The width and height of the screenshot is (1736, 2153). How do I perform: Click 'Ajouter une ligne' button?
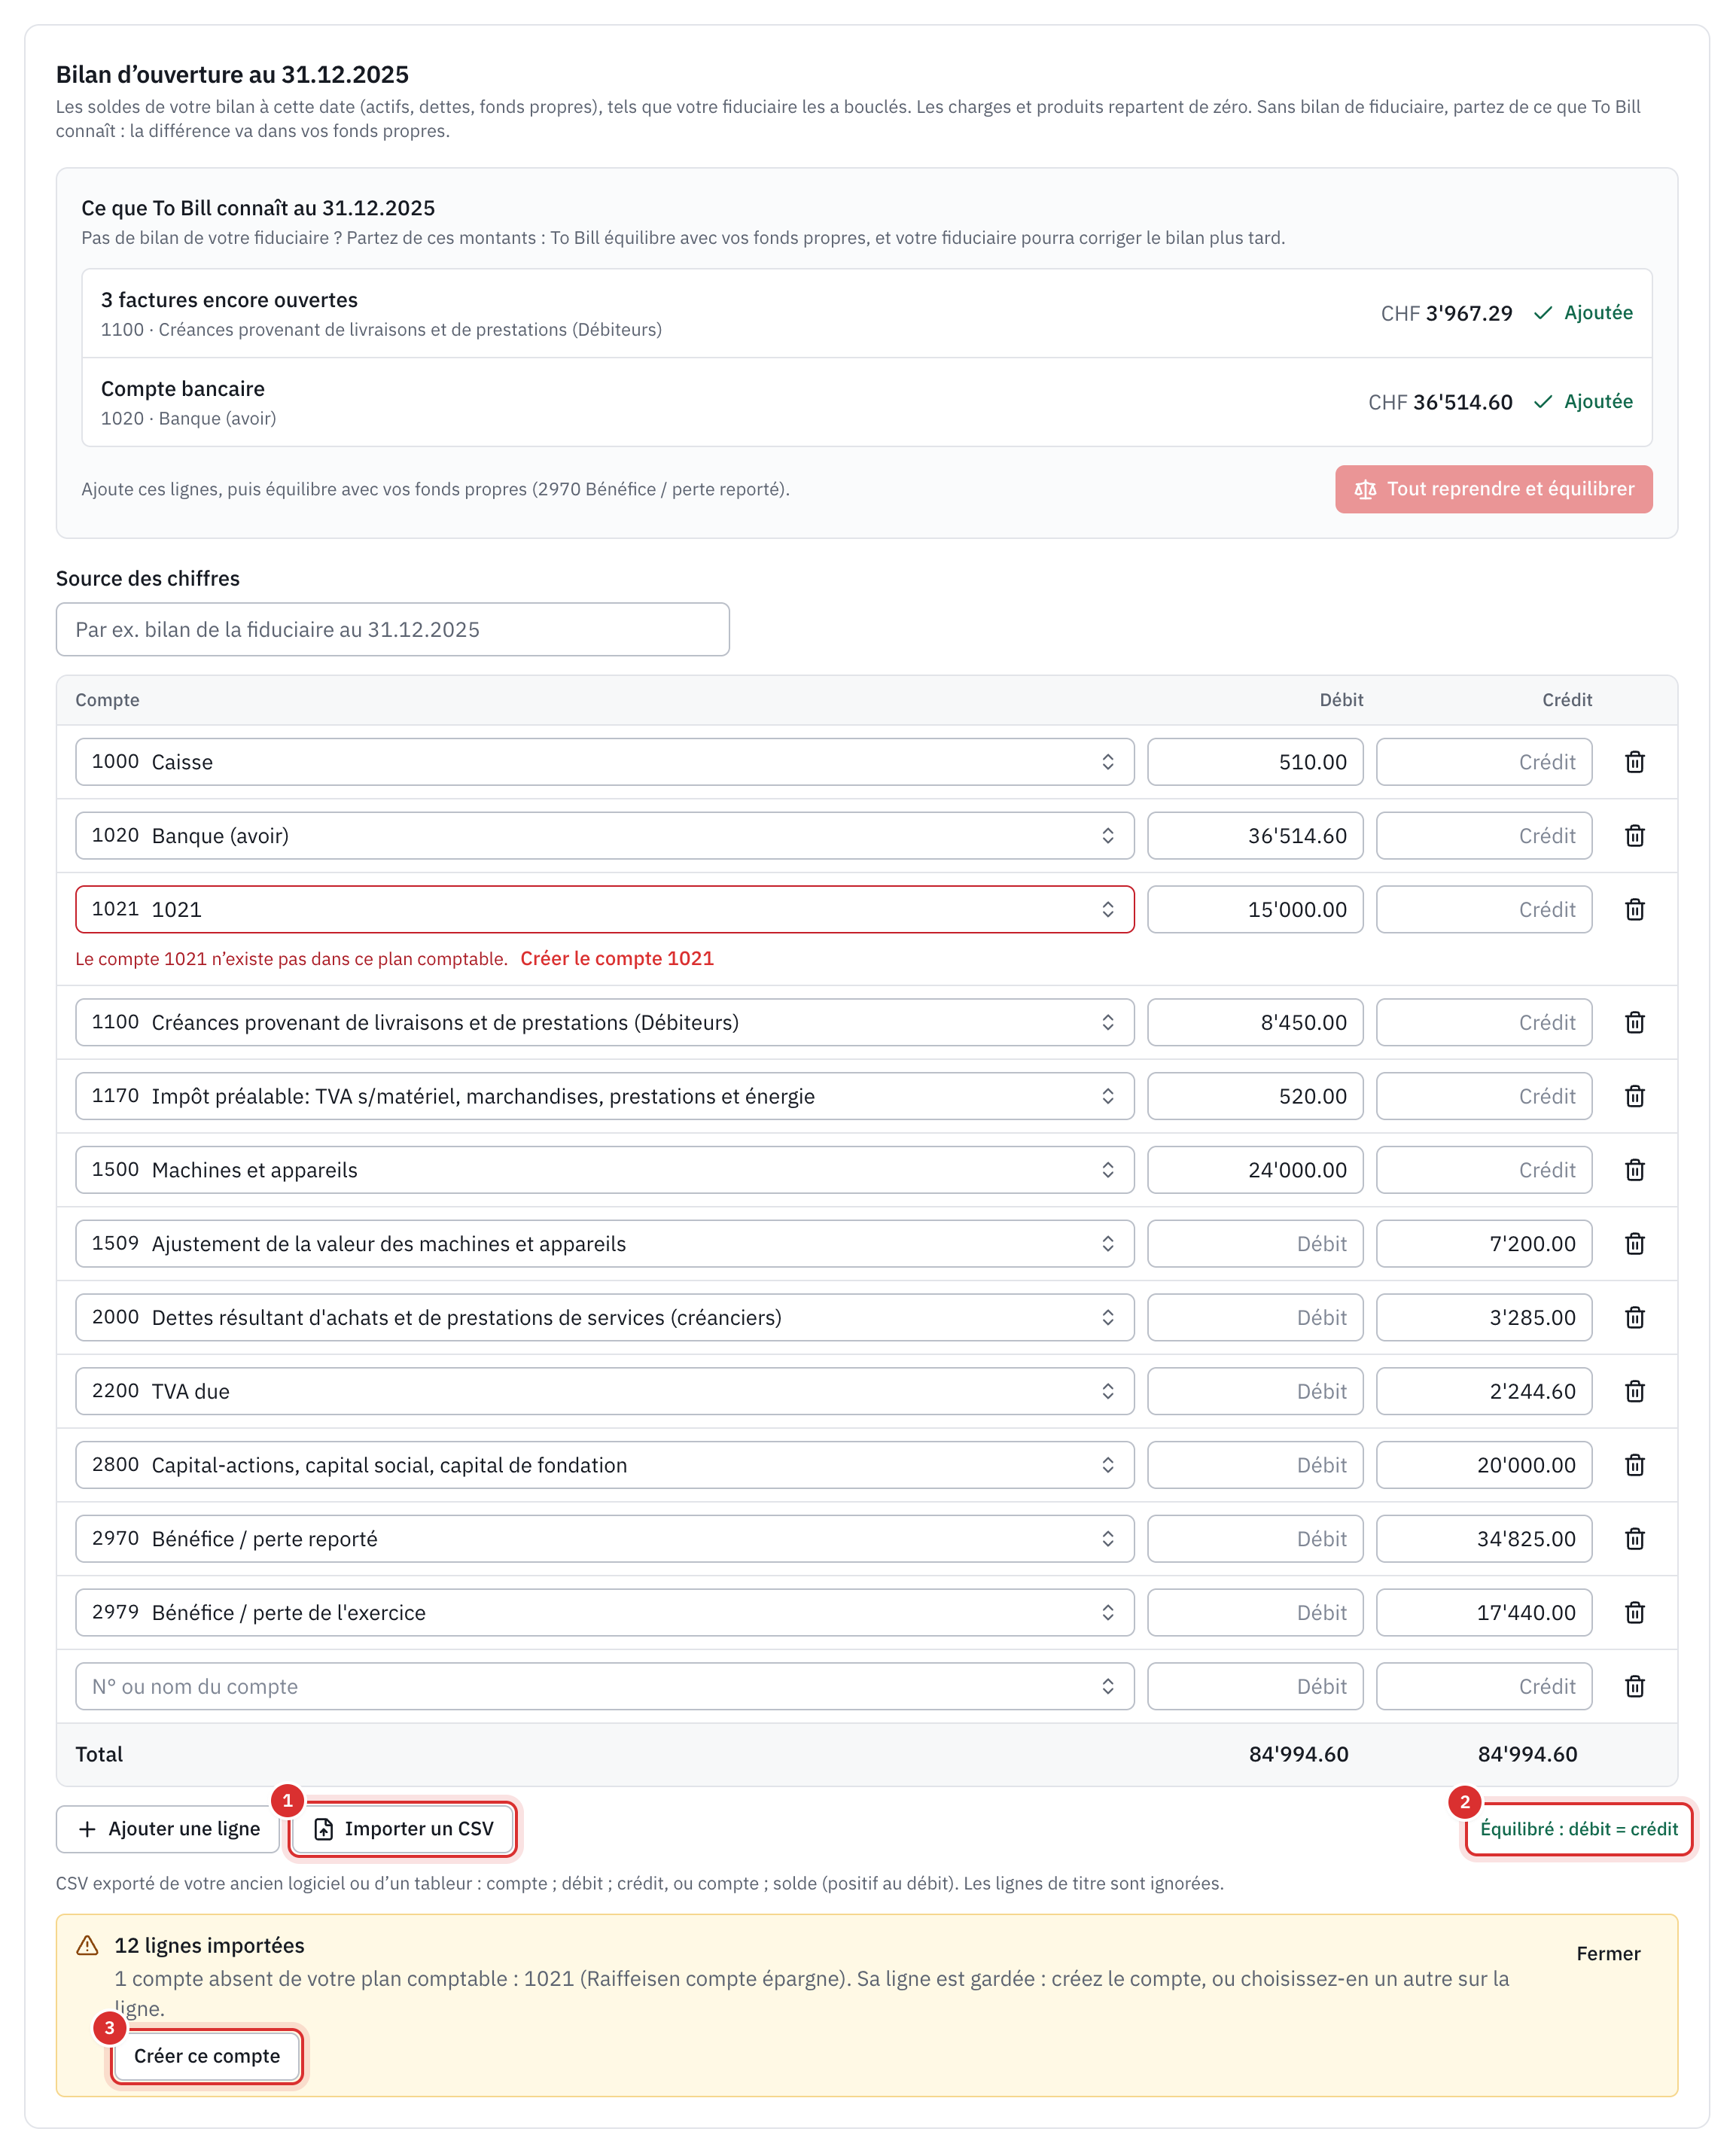coord(168,1829)
